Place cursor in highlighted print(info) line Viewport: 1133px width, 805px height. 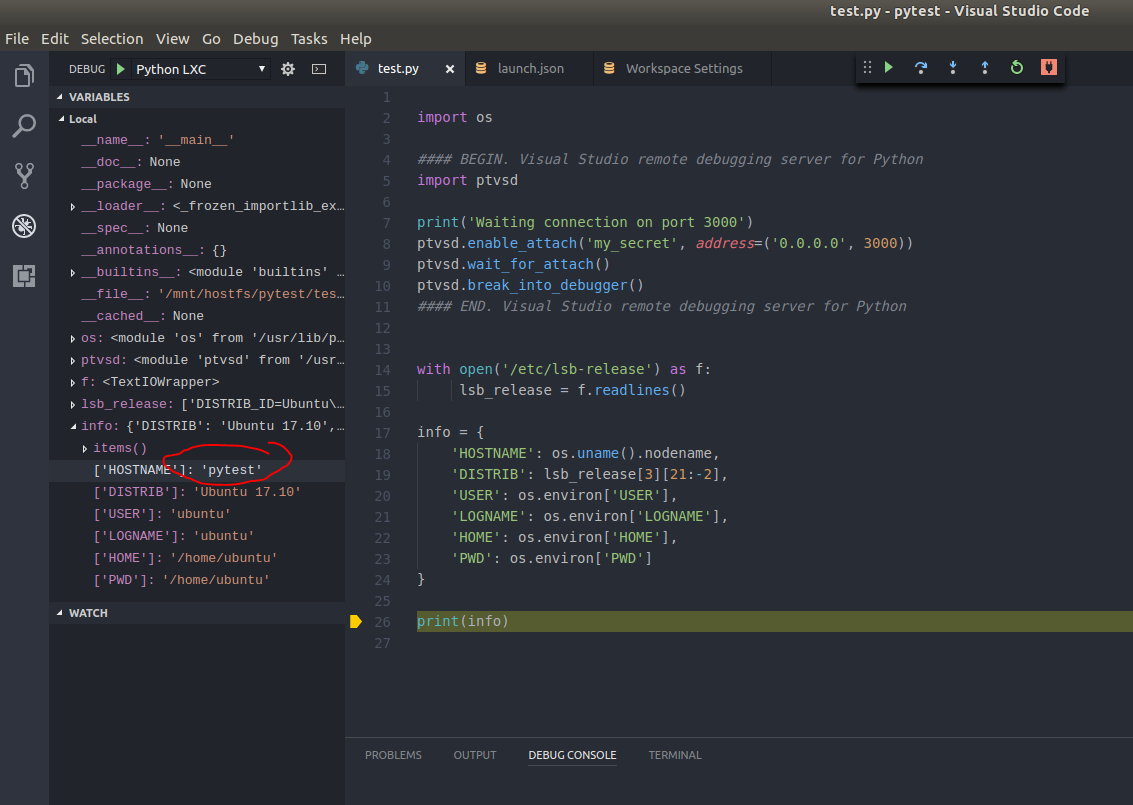point(775,621)
